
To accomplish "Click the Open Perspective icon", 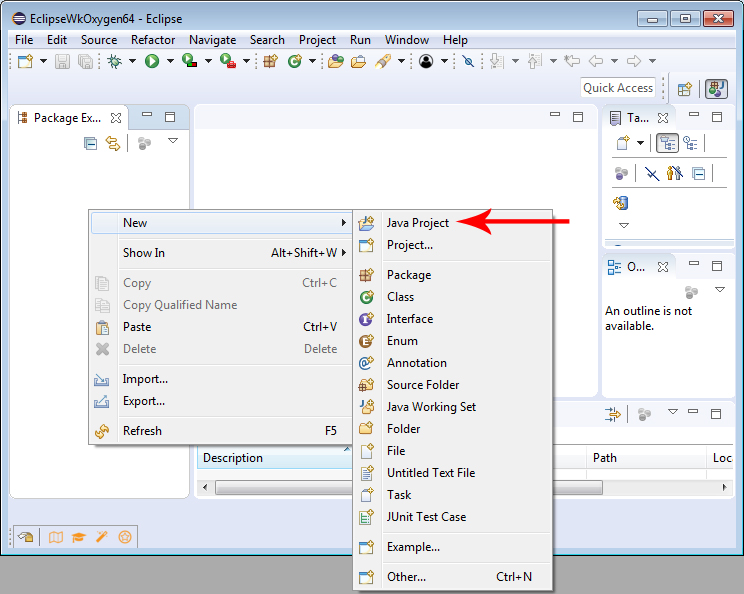I will click(x=684, y=89).
